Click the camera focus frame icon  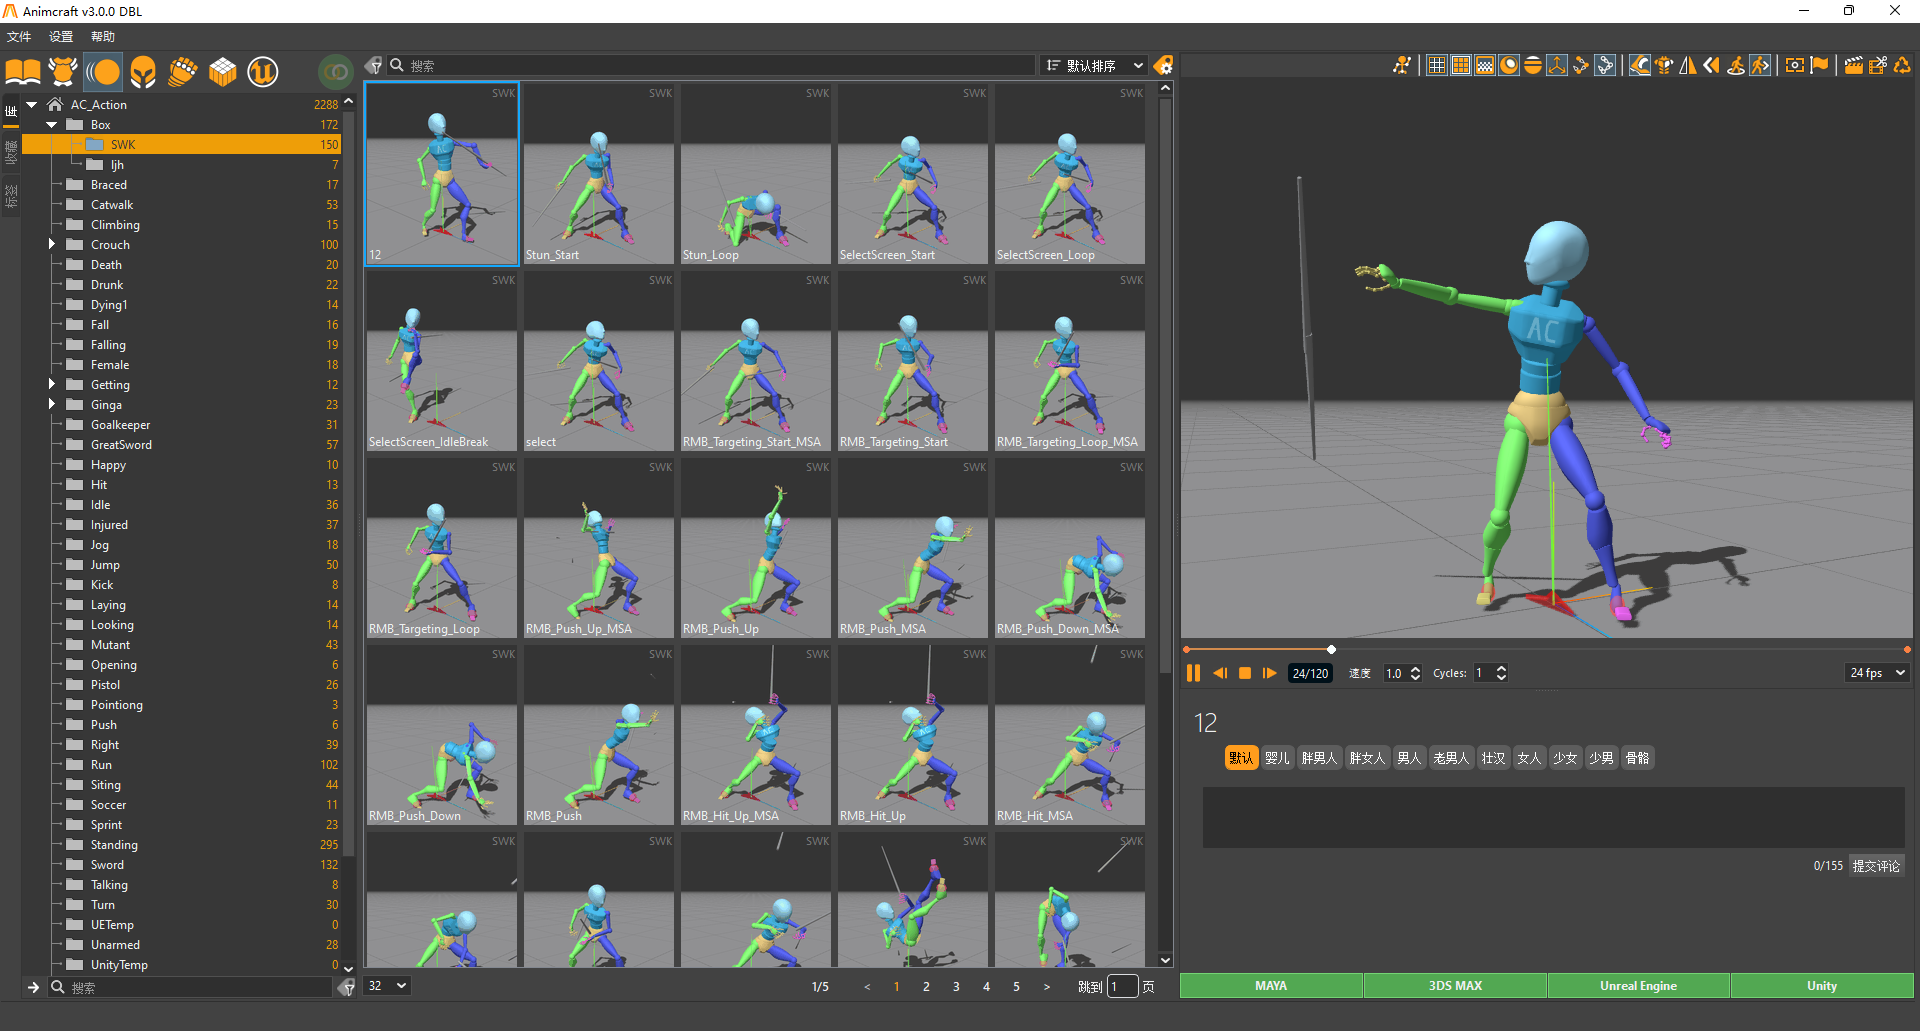1795,65
